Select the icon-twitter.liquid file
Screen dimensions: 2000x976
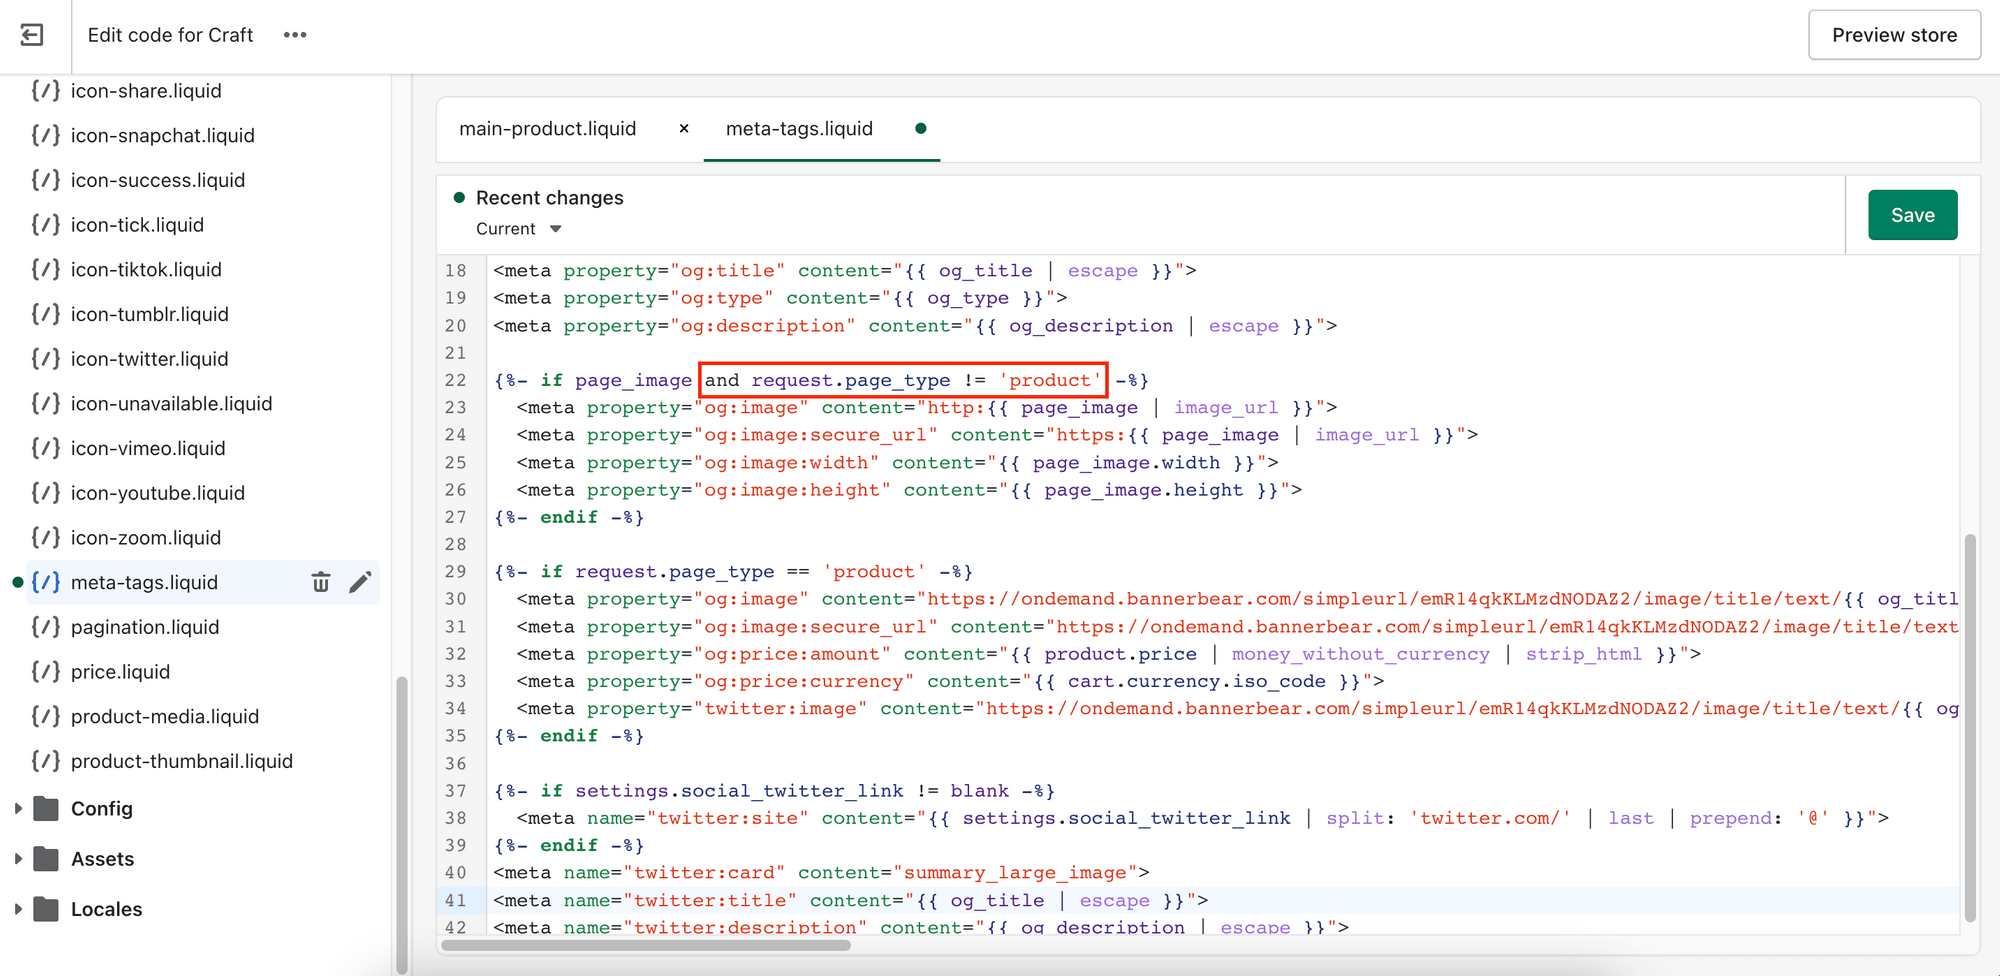pyautogui.click(x=148, y=358)
